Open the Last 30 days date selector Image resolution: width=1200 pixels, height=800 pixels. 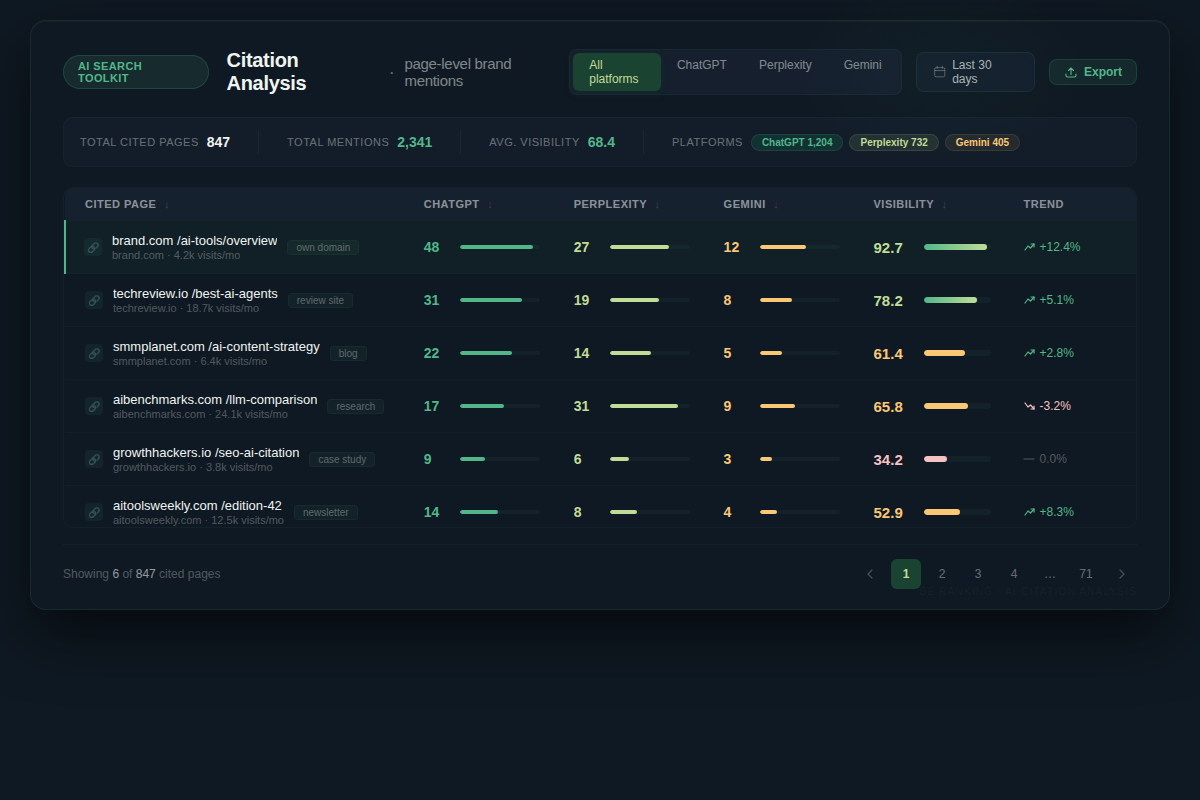975,72
